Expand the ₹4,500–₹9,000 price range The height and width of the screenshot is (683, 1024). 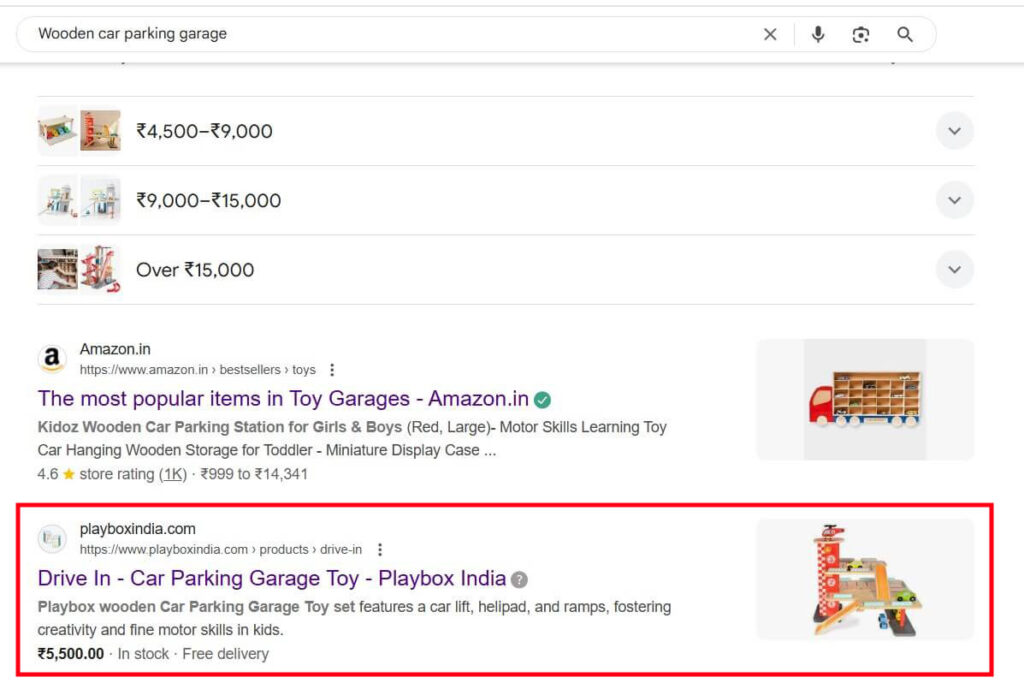[x=954, y=131]
